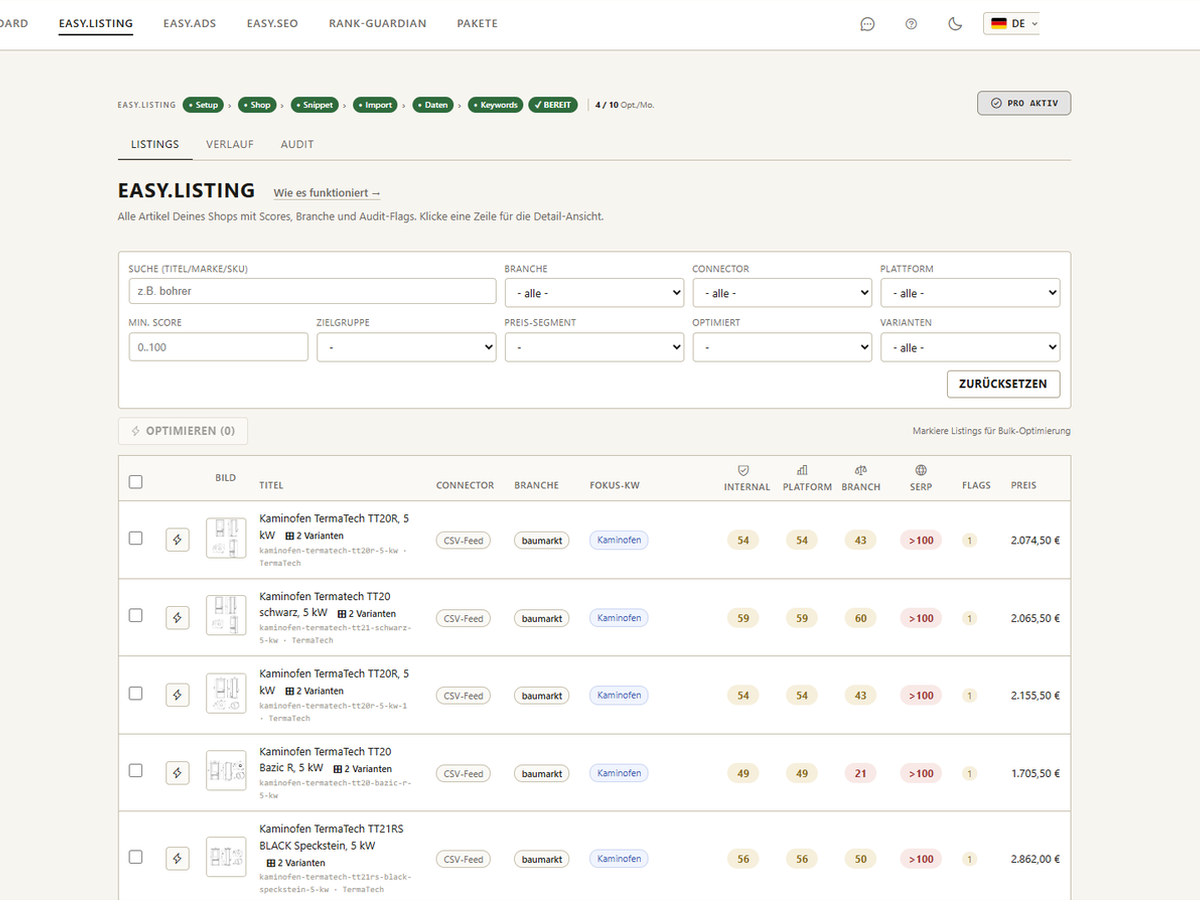1200x900 pixels.
Task: Click the BEREIT status pill
Action: tap(553, 104)
